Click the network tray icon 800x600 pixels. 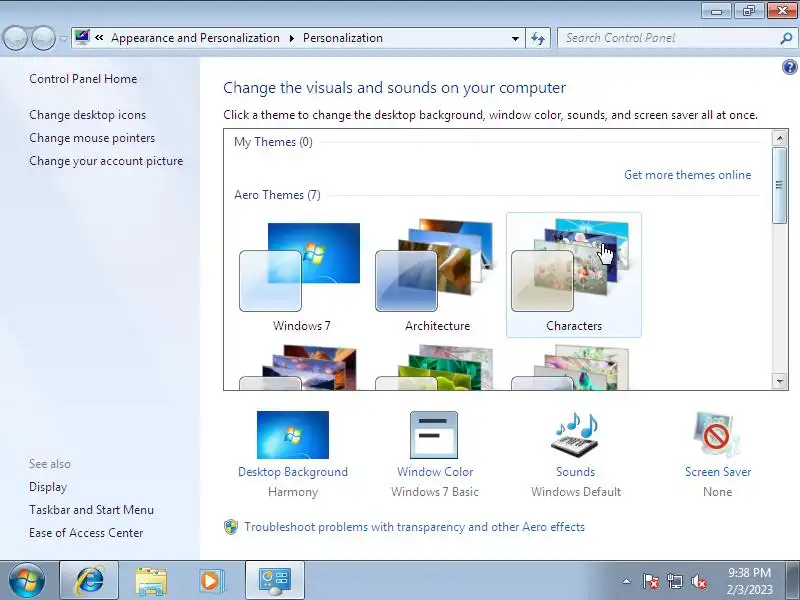(x=675, y=581)
